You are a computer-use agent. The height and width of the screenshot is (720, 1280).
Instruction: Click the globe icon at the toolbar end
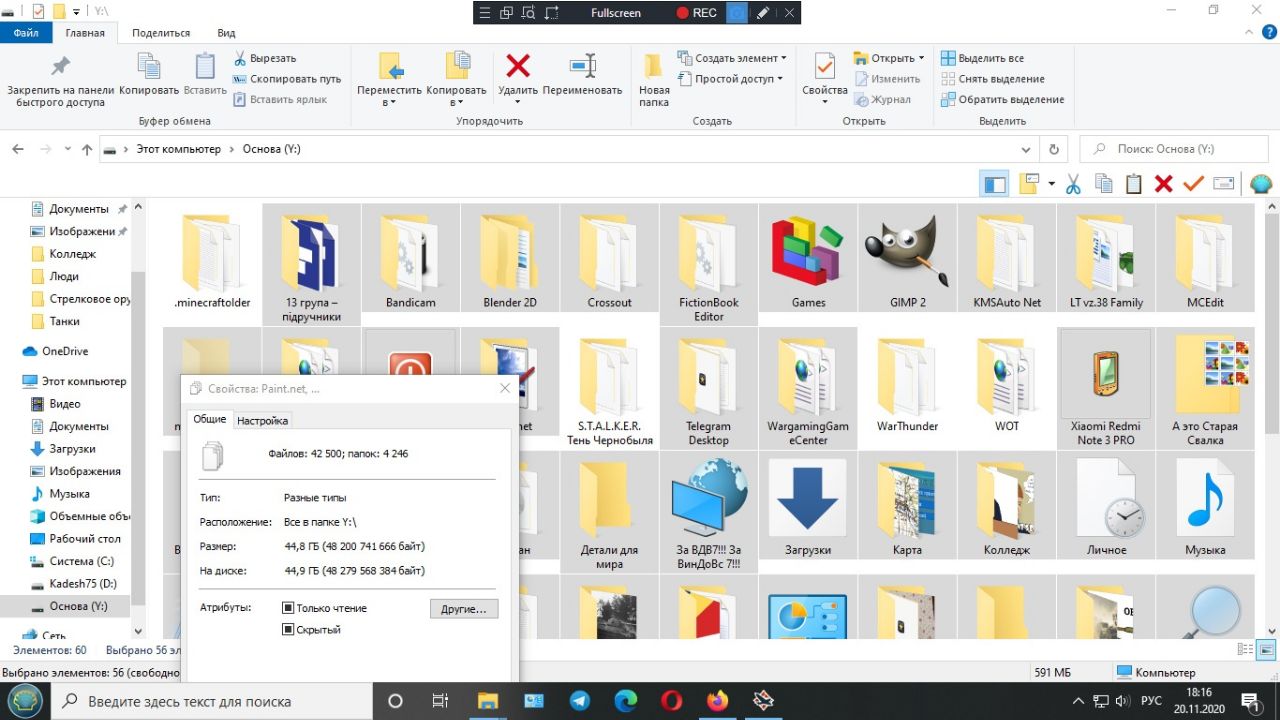(1261, 184)
